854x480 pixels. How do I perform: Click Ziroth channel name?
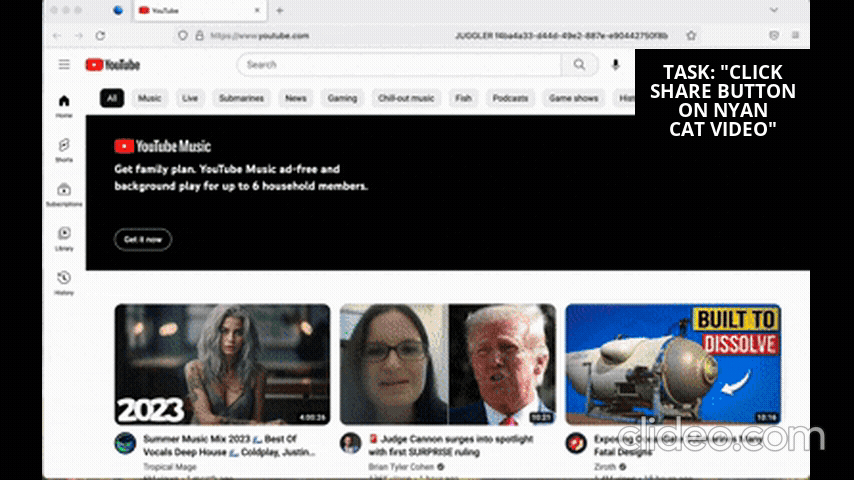(x=605, y=467)
